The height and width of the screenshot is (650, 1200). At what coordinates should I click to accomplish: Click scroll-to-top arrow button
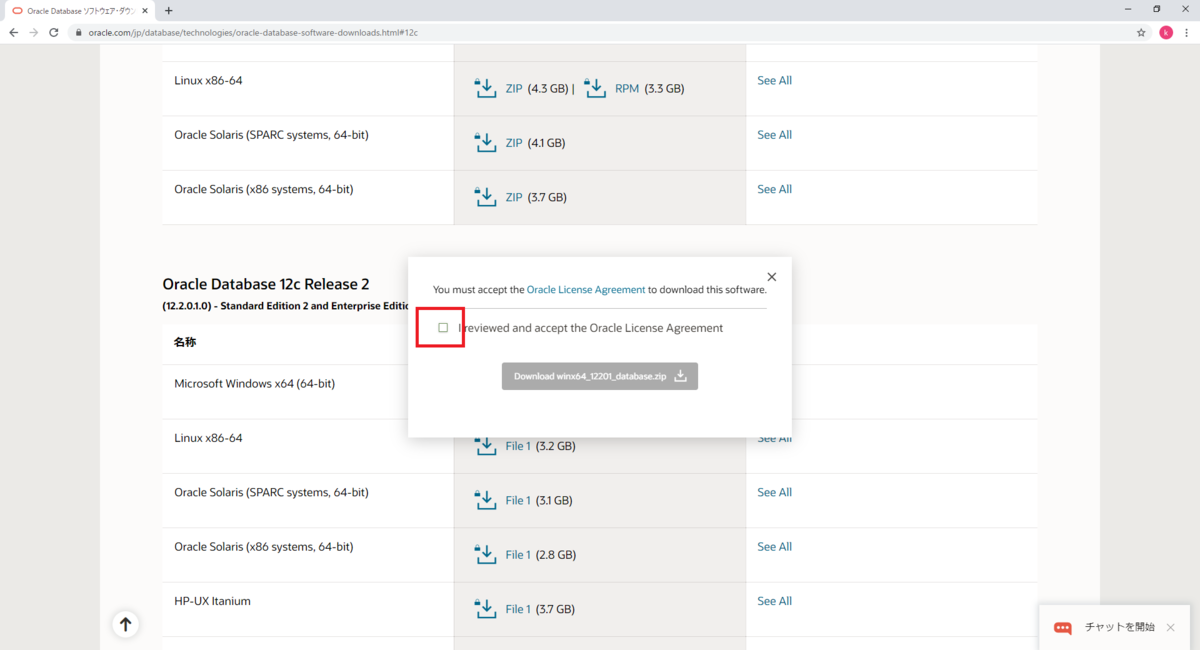pos(125,625)
